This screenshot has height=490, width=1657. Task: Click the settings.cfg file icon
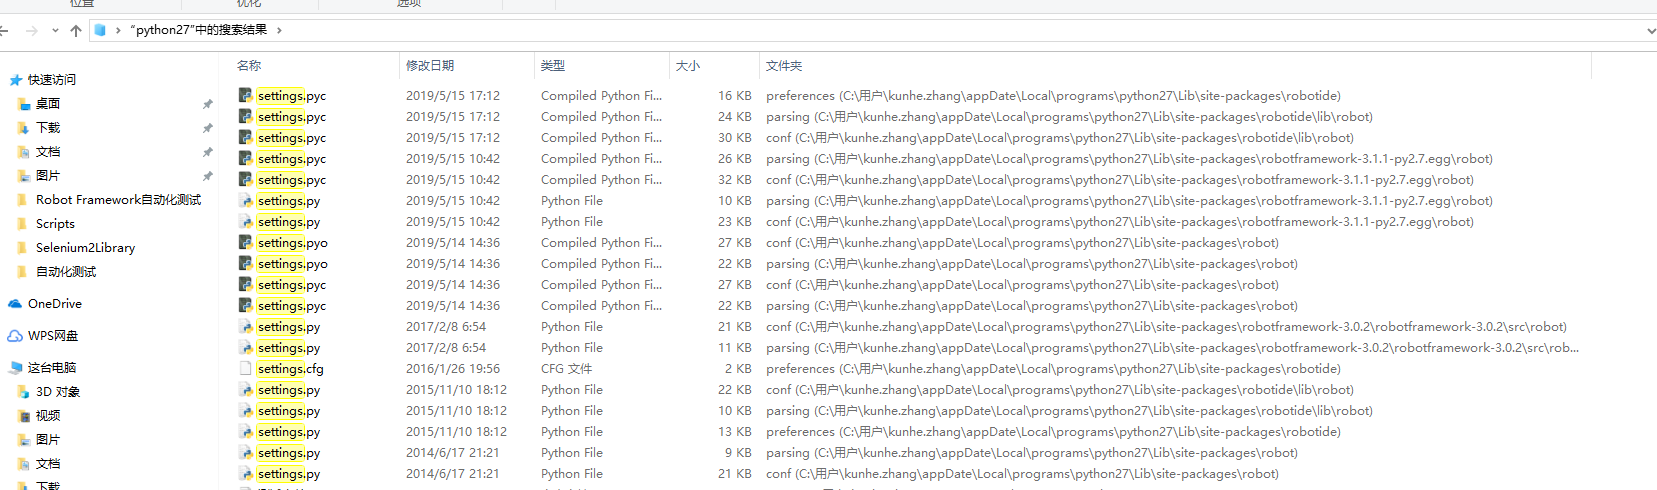click(x=245, y=369)
